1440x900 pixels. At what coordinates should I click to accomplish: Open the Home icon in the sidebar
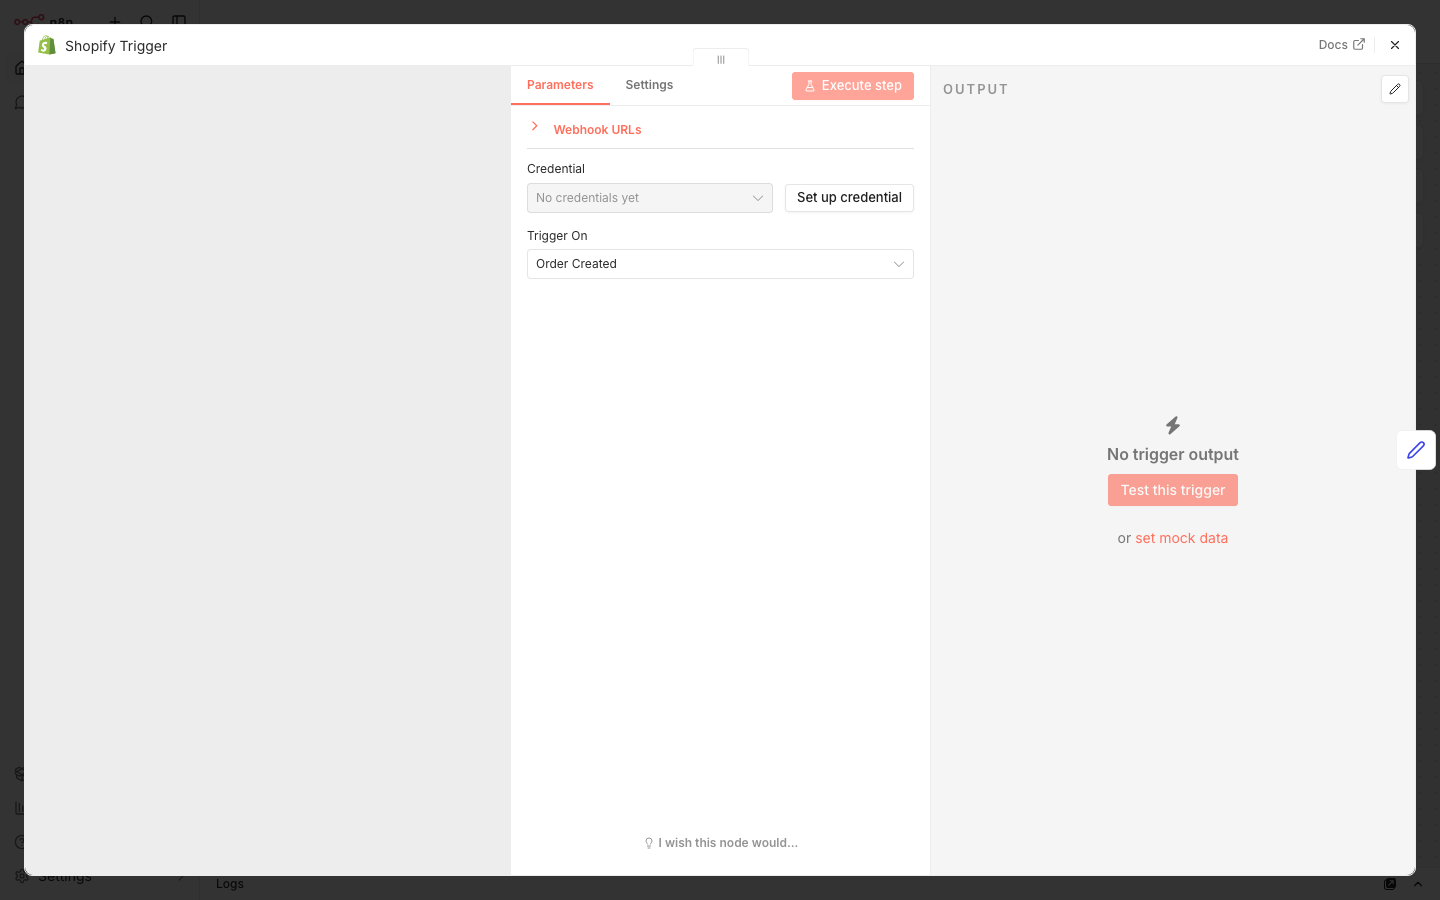pos(20,67)
